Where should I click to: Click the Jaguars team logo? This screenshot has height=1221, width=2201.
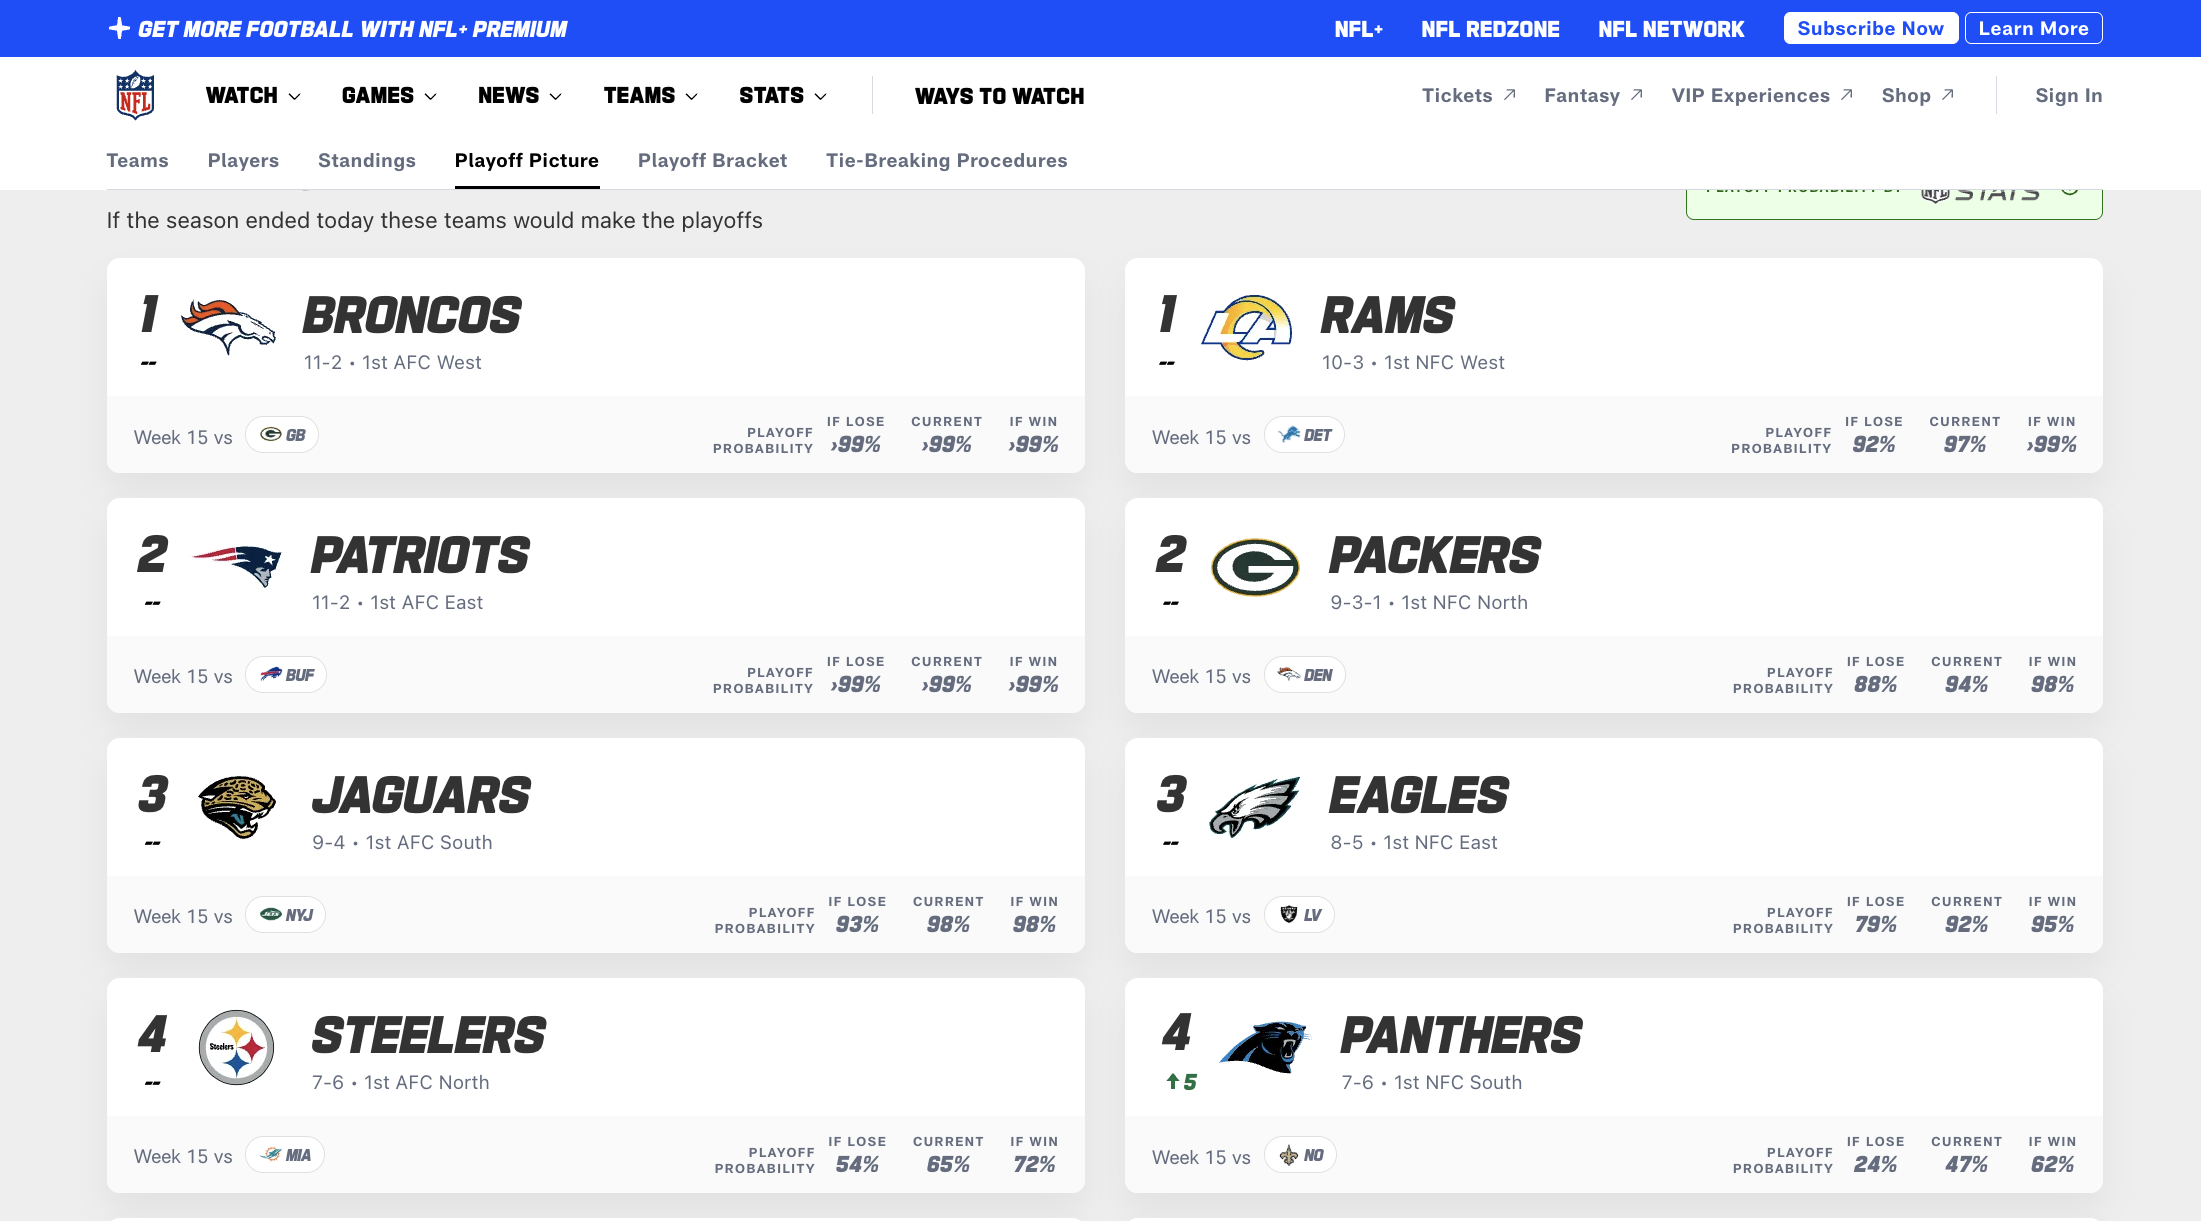237,806
